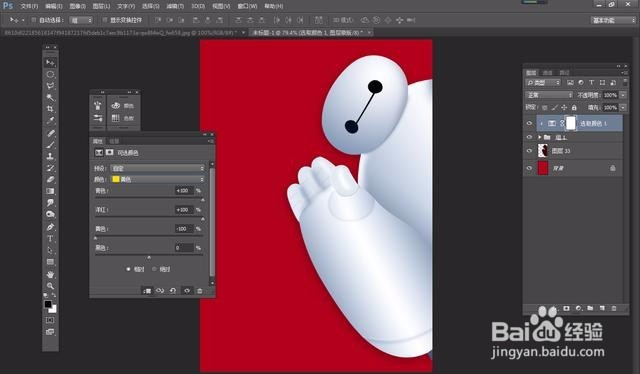This screenshot has height=374, width=640.
Task: Open the 文件(F) menu
Action: coord(29,6)
